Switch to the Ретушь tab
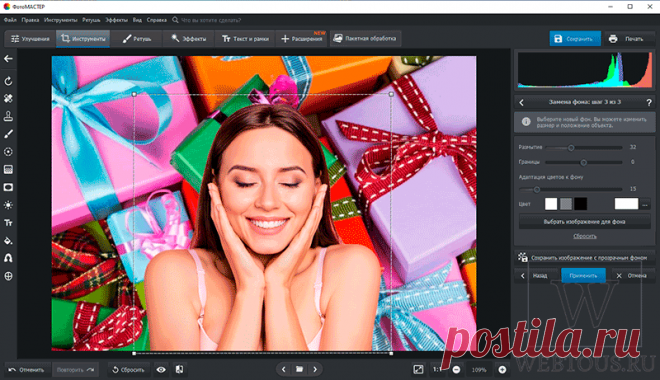The height and width of the screenshot is (380, 660). (x=136, y=39)
